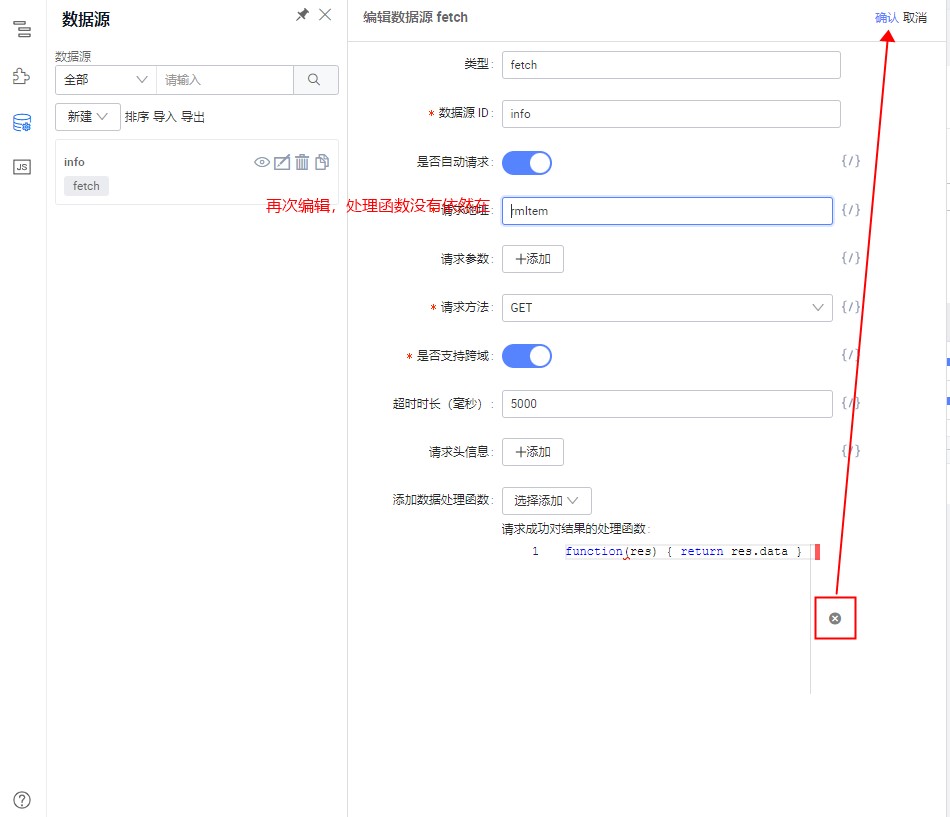Pin the data source panel
Image resolution: width=950 pixels, height=817 pixels.
(x=302, y=15)
